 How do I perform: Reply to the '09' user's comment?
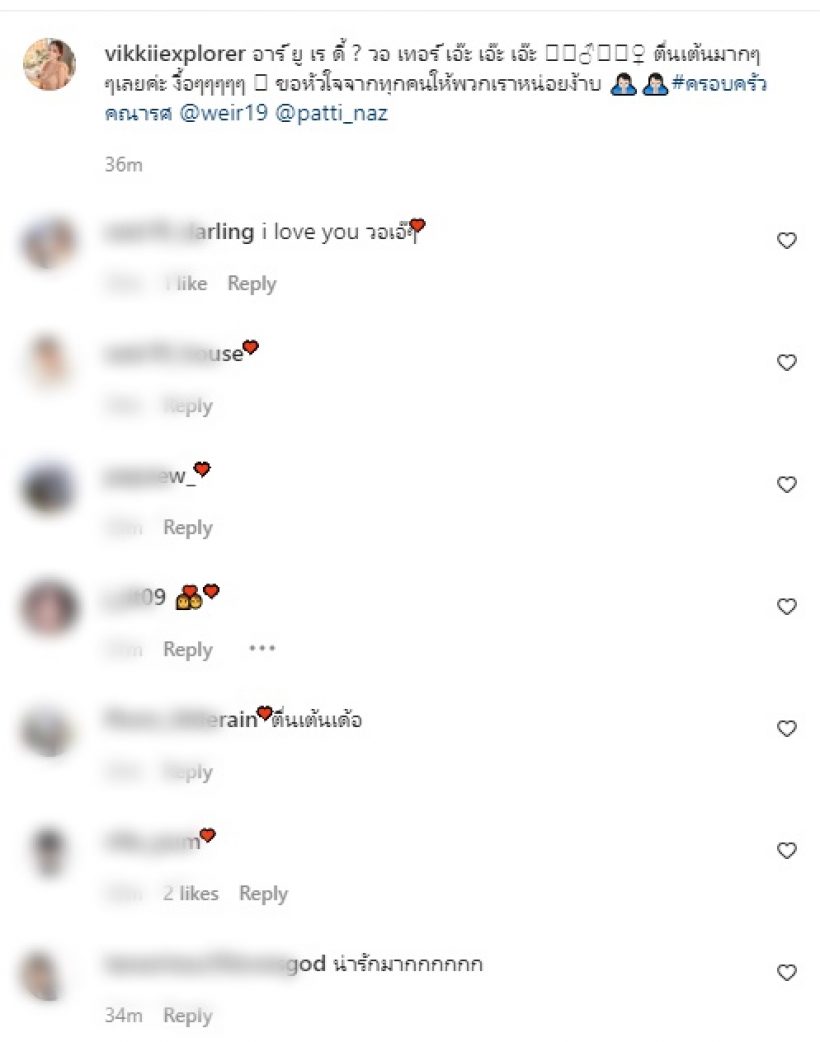pos(188,649)
